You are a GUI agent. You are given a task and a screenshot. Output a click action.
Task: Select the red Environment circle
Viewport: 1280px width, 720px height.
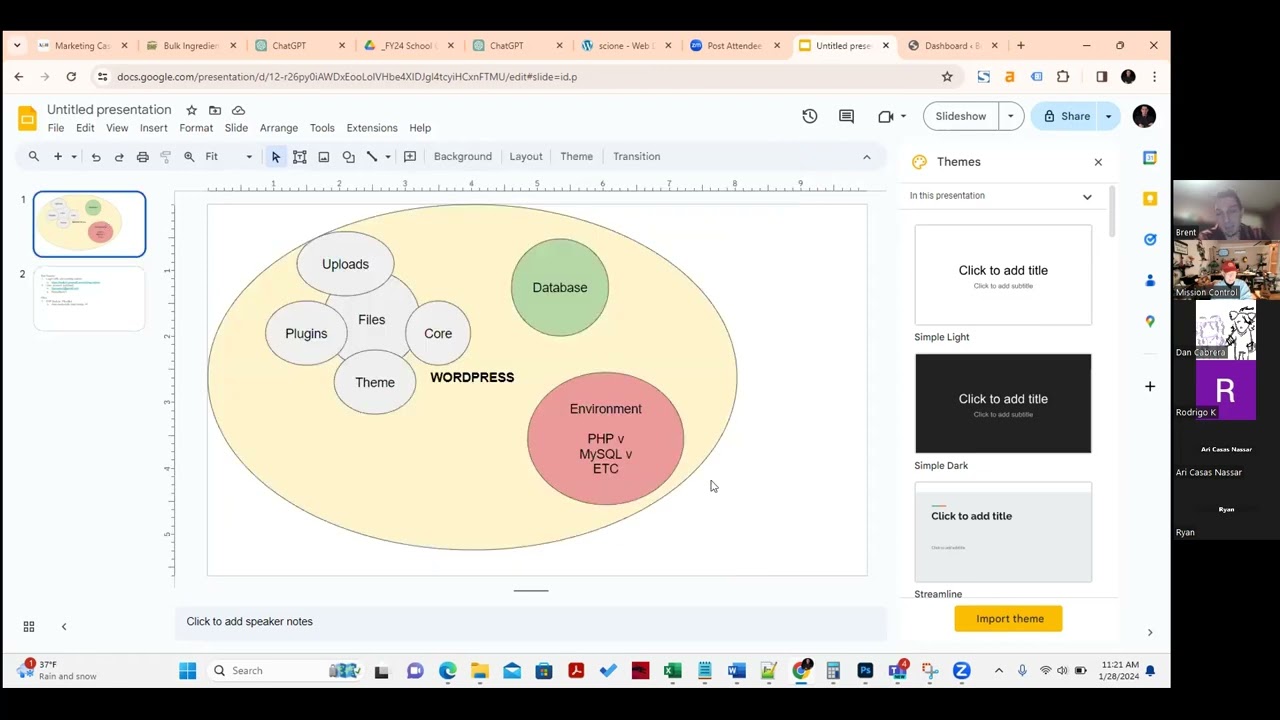coord(606,438)
